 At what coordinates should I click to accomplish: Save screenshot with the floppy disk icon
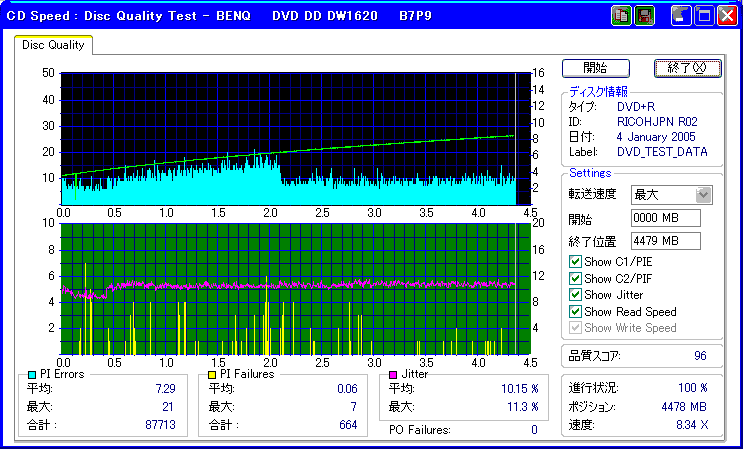click(644, 16)
